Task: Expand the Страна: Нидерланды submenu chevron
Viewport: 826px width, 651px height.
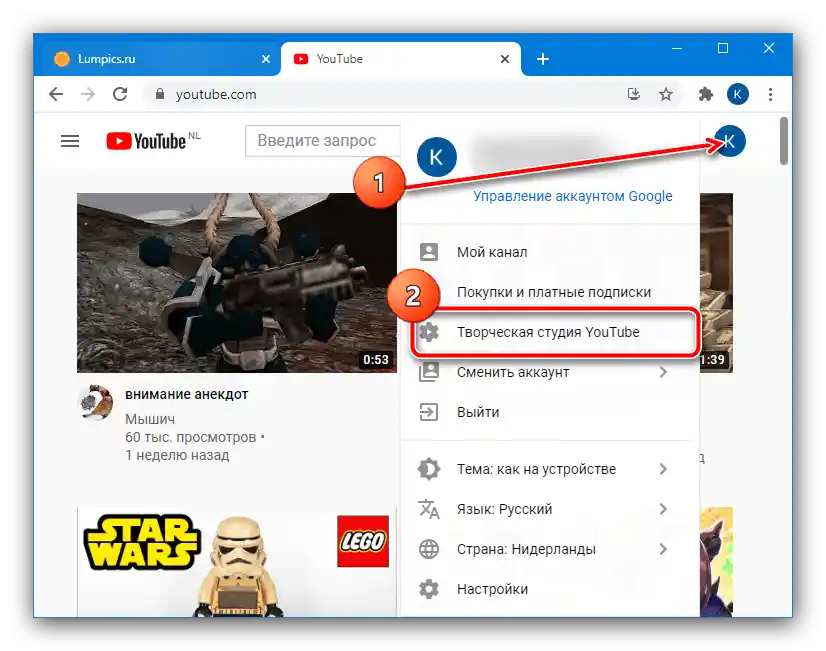Action: [663, 549]
